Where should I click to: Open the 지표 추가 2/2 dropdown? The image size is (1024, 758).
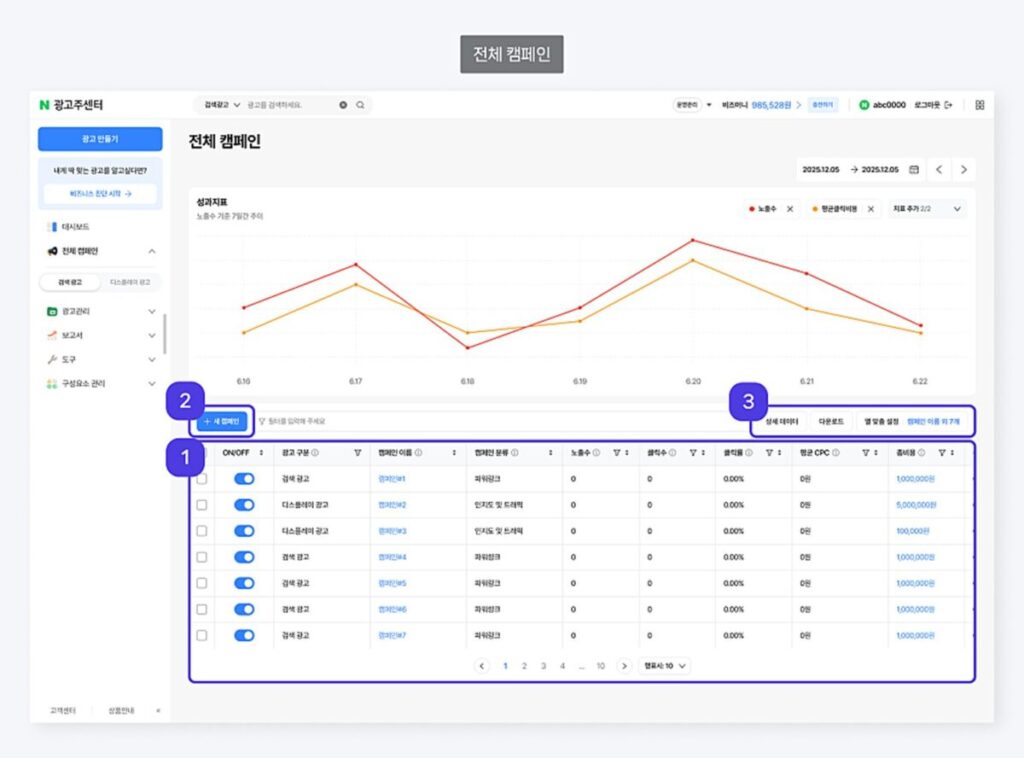926,209
